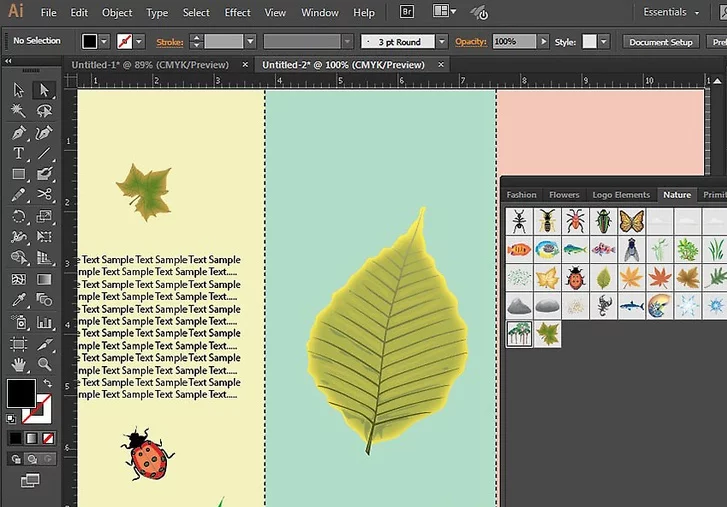Image resolution: width=727 pixels, height=507 pixels.
Task: Click the butterfly symbol in Nature panel
Action: coord(630,220)
